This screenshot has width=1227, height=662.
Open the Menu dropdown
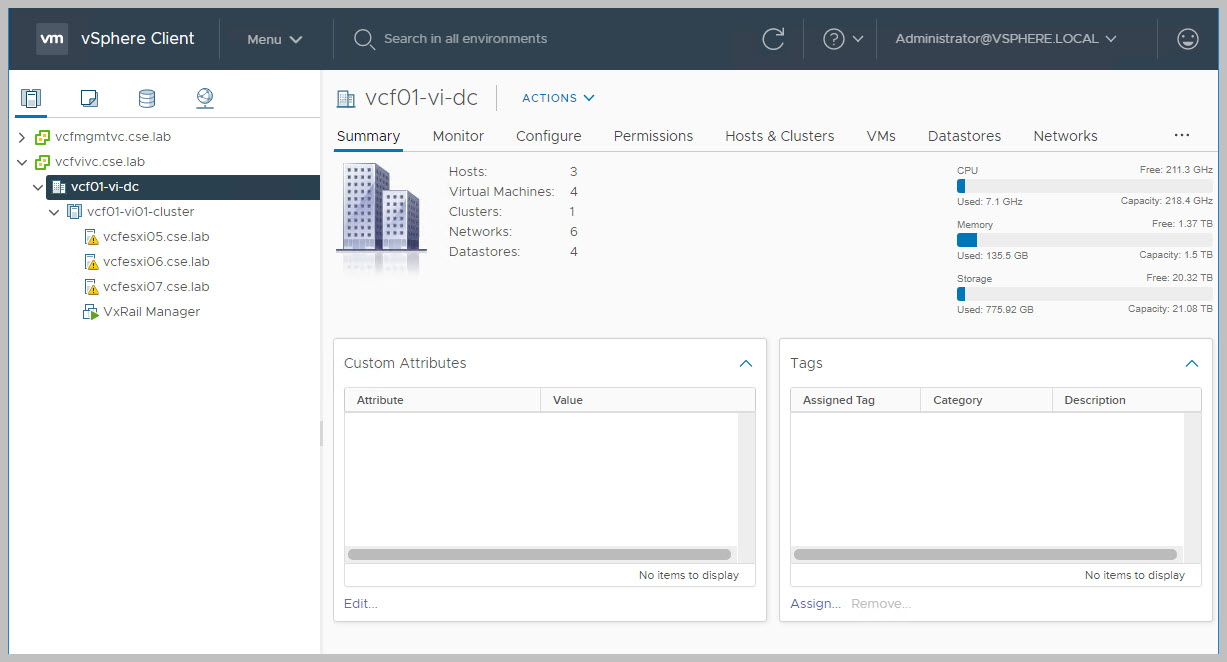pyautogui.click(x=274, y=39)
